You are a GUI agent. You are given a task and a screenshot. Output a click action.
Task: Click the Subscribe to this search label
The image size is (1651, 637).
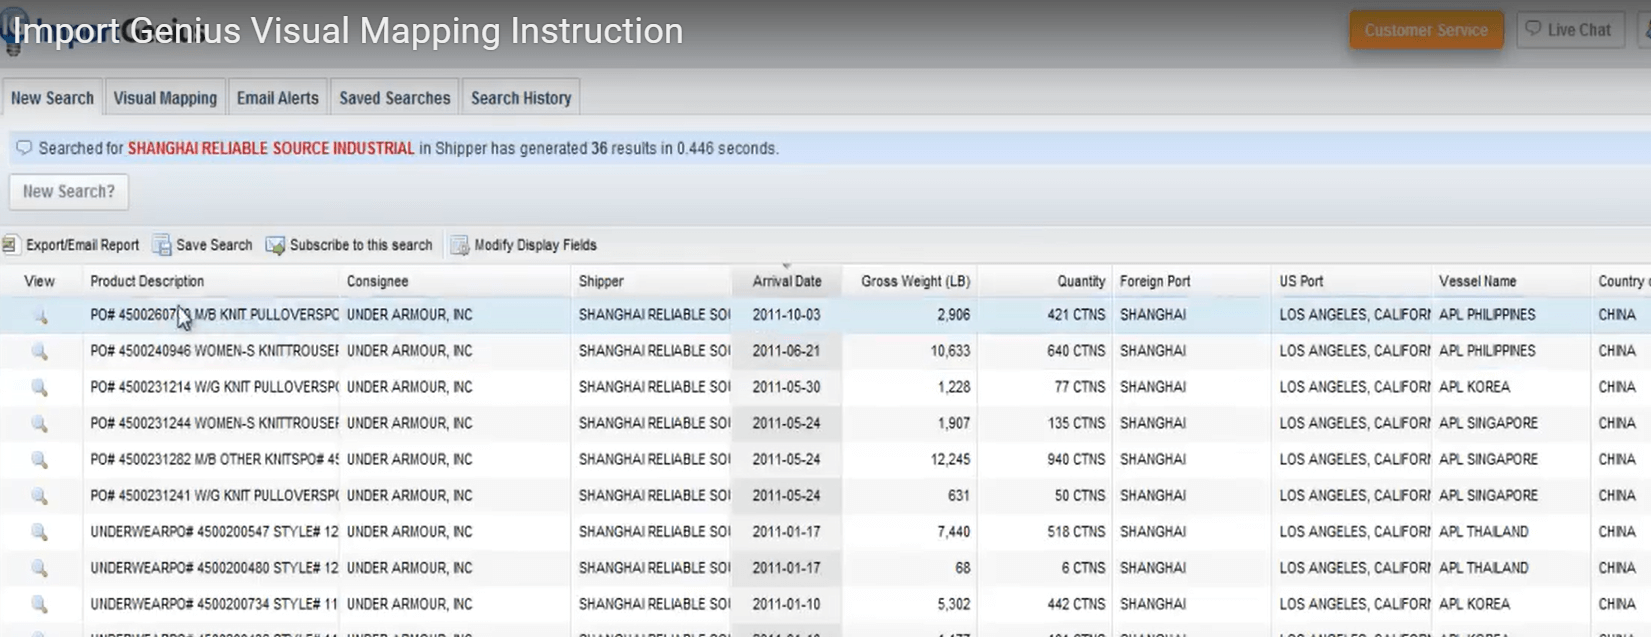[x=361, y=245]
